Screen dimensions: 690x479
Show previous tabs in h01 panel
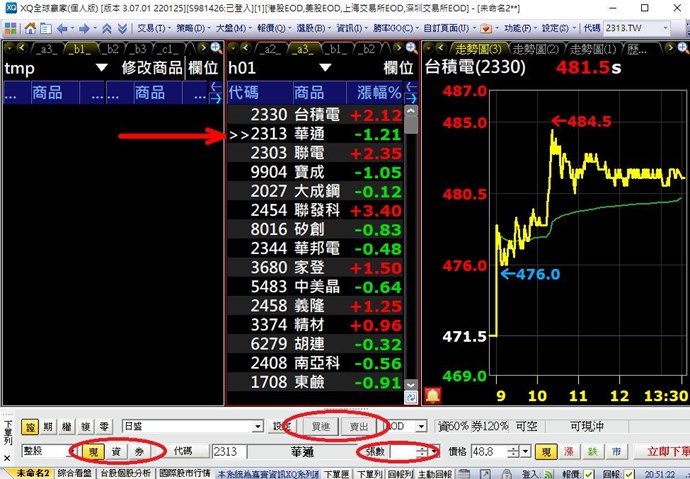coord(246,48)
